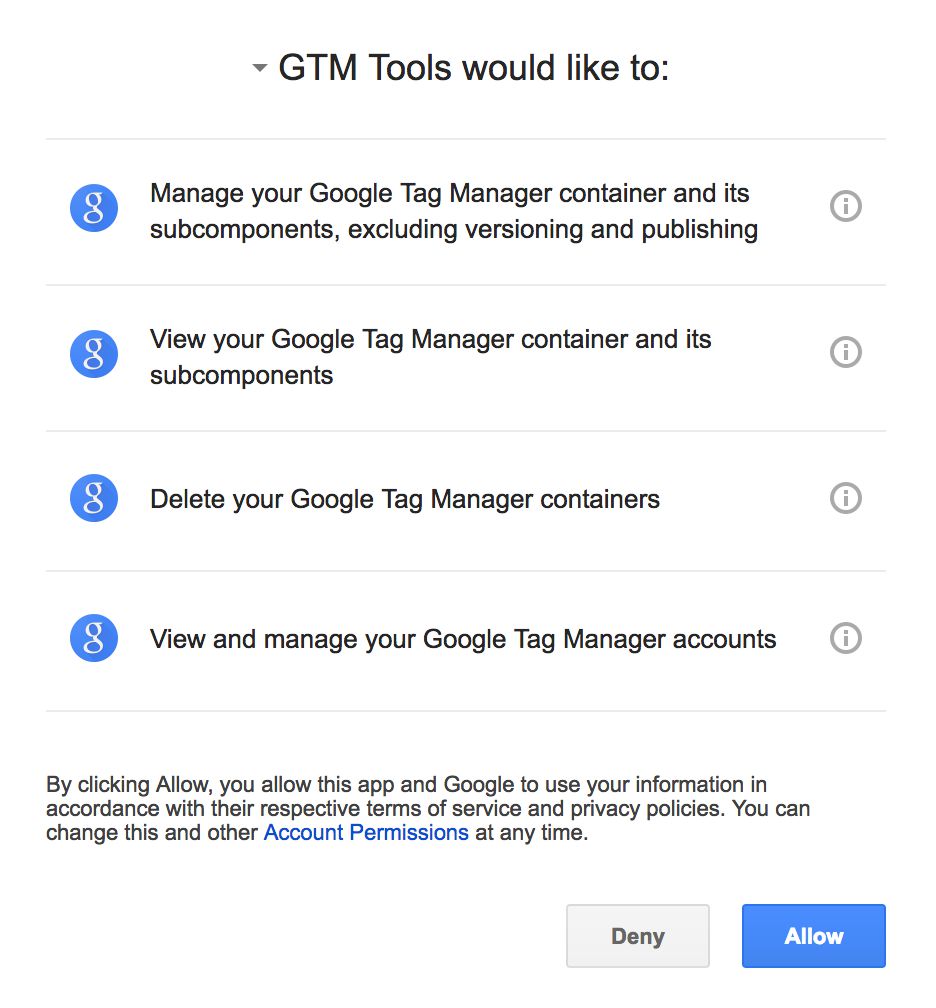This screenshot has height=1008, width=936.
Task: Show info for Delete containers permission
Action: coord(845,498)
